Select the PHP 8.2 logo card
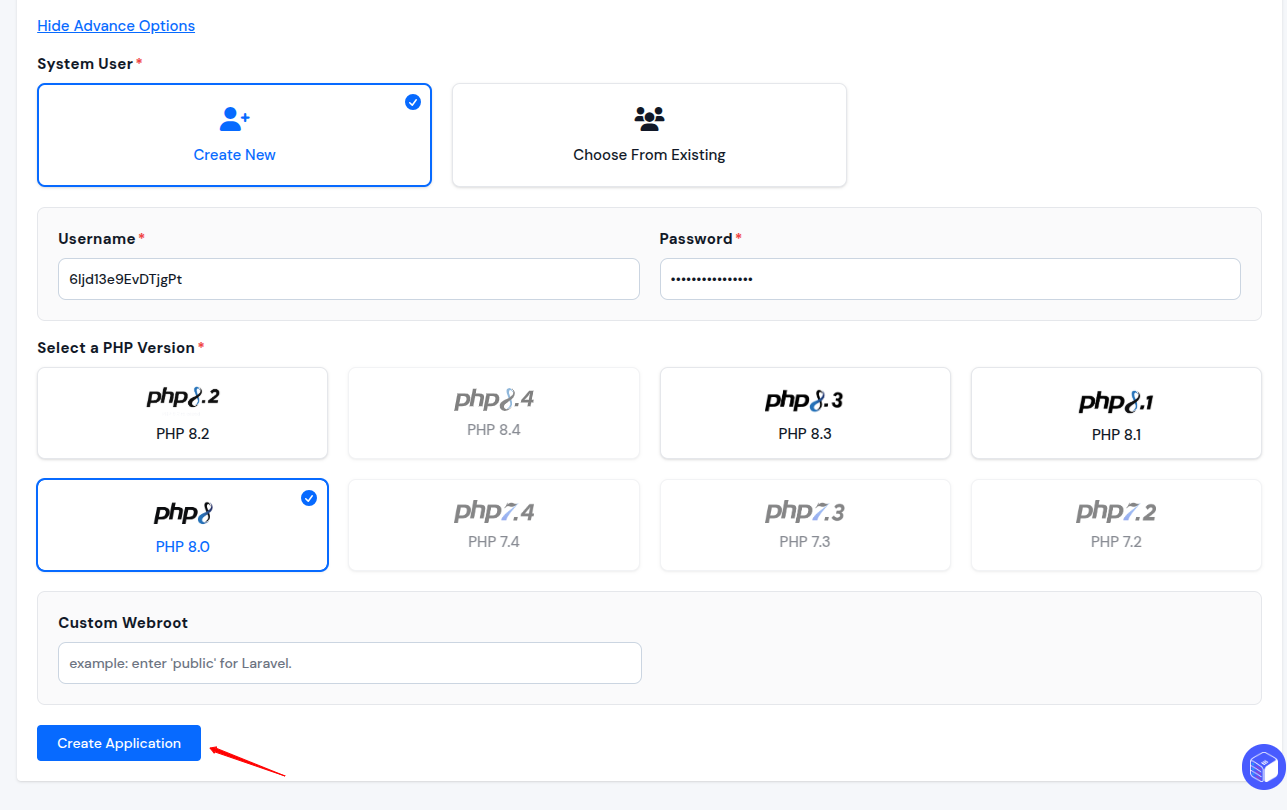 (x=183, y=413)
